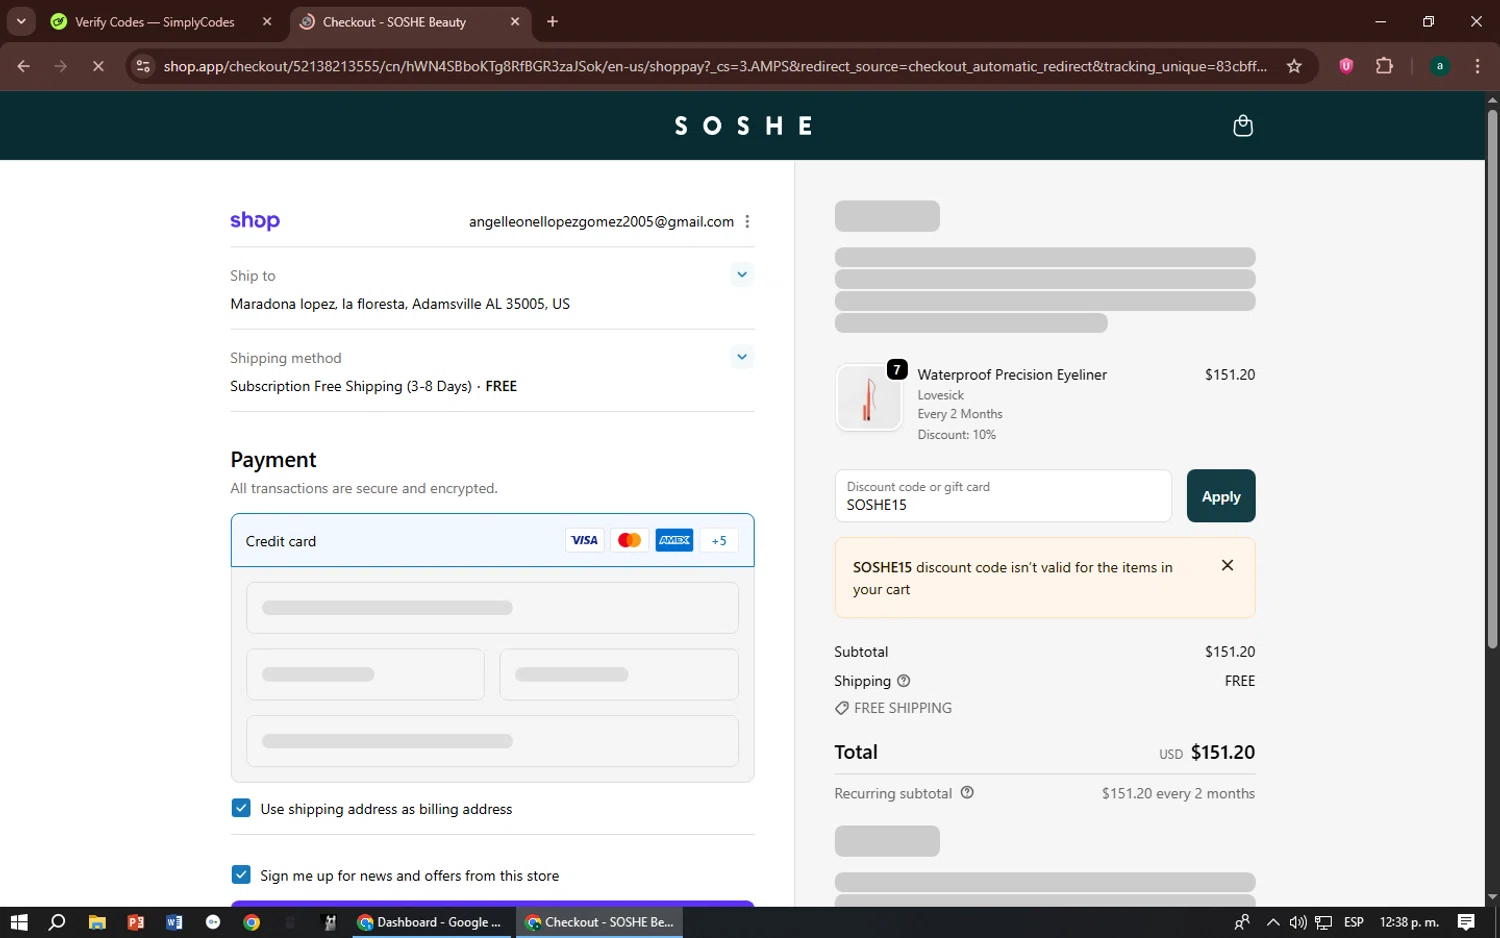The height and width of the screenshot is (938, 1500).
Task: Click the Mastercard icon
Action: point(629,541)
